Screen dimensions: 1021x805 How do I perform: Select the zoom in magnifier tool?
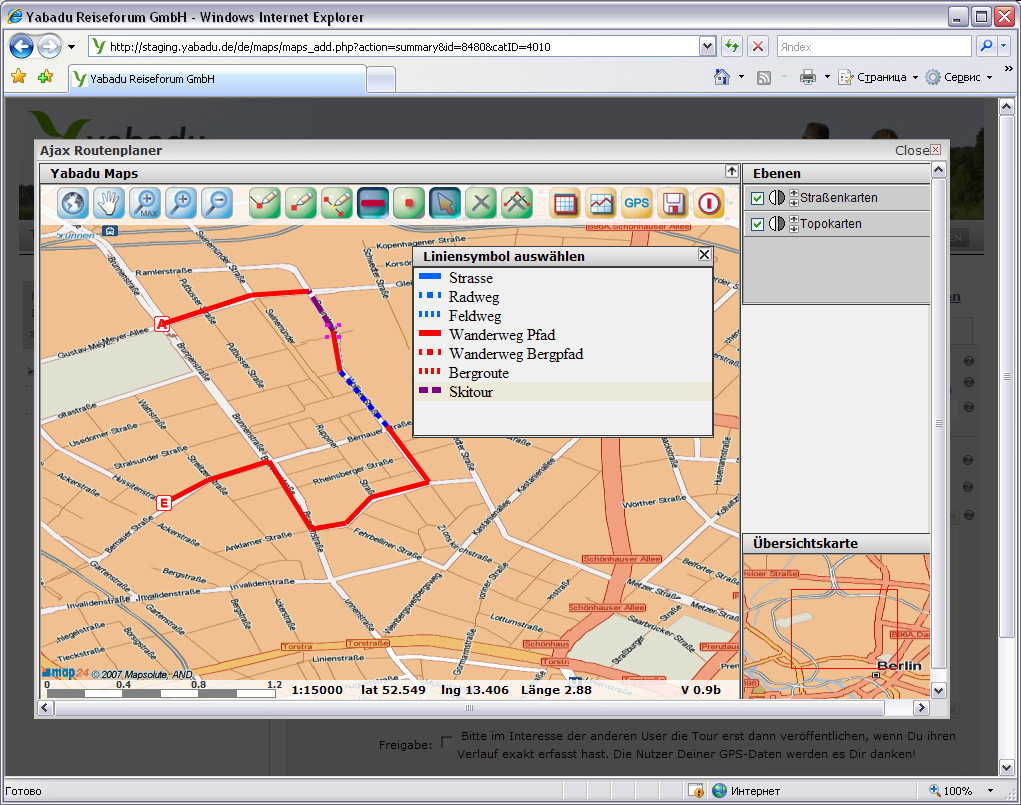(x=181, y=203)
